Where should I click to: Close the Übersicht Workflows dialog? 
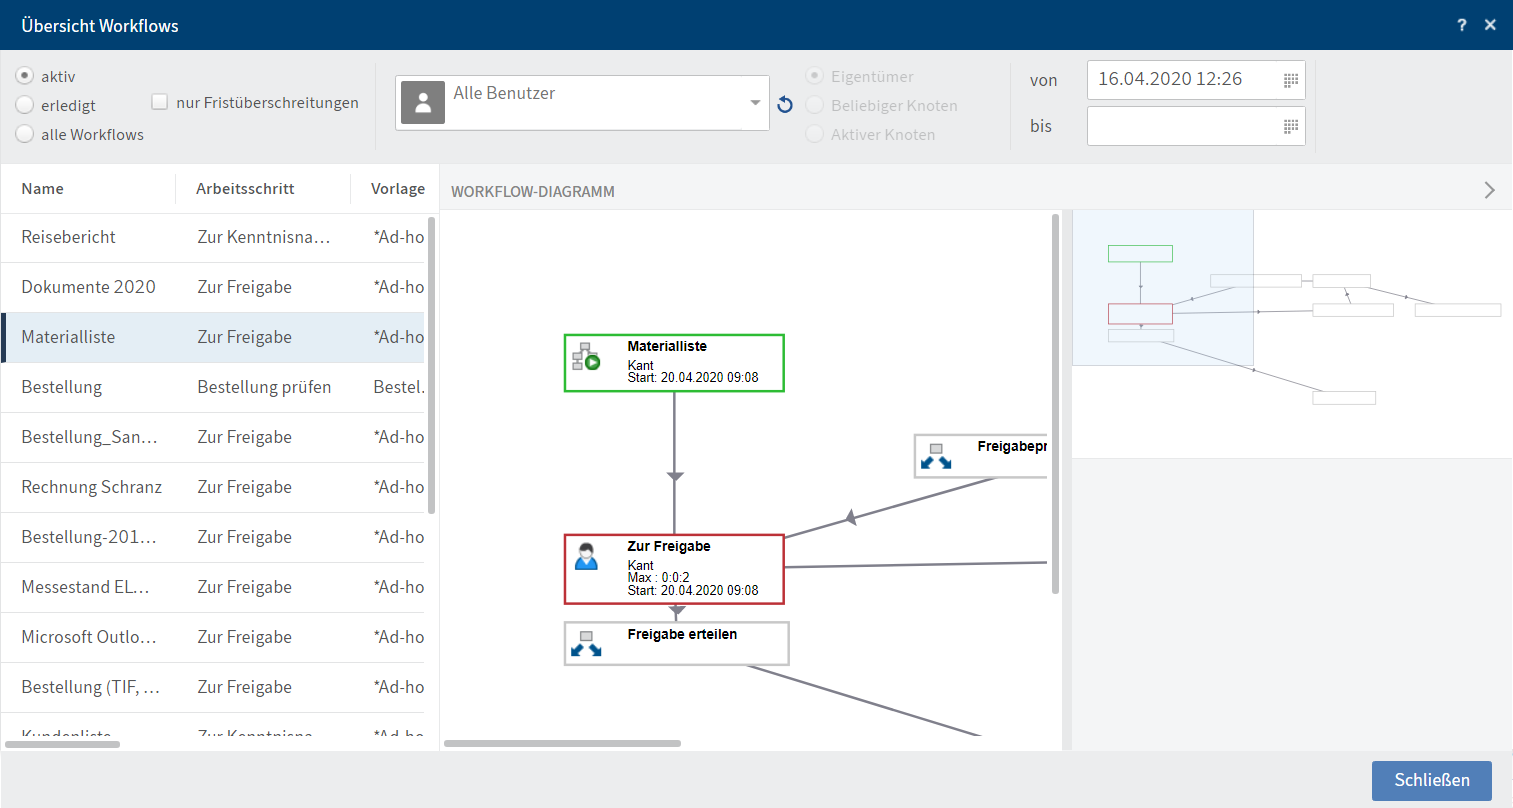[1490, 25]
